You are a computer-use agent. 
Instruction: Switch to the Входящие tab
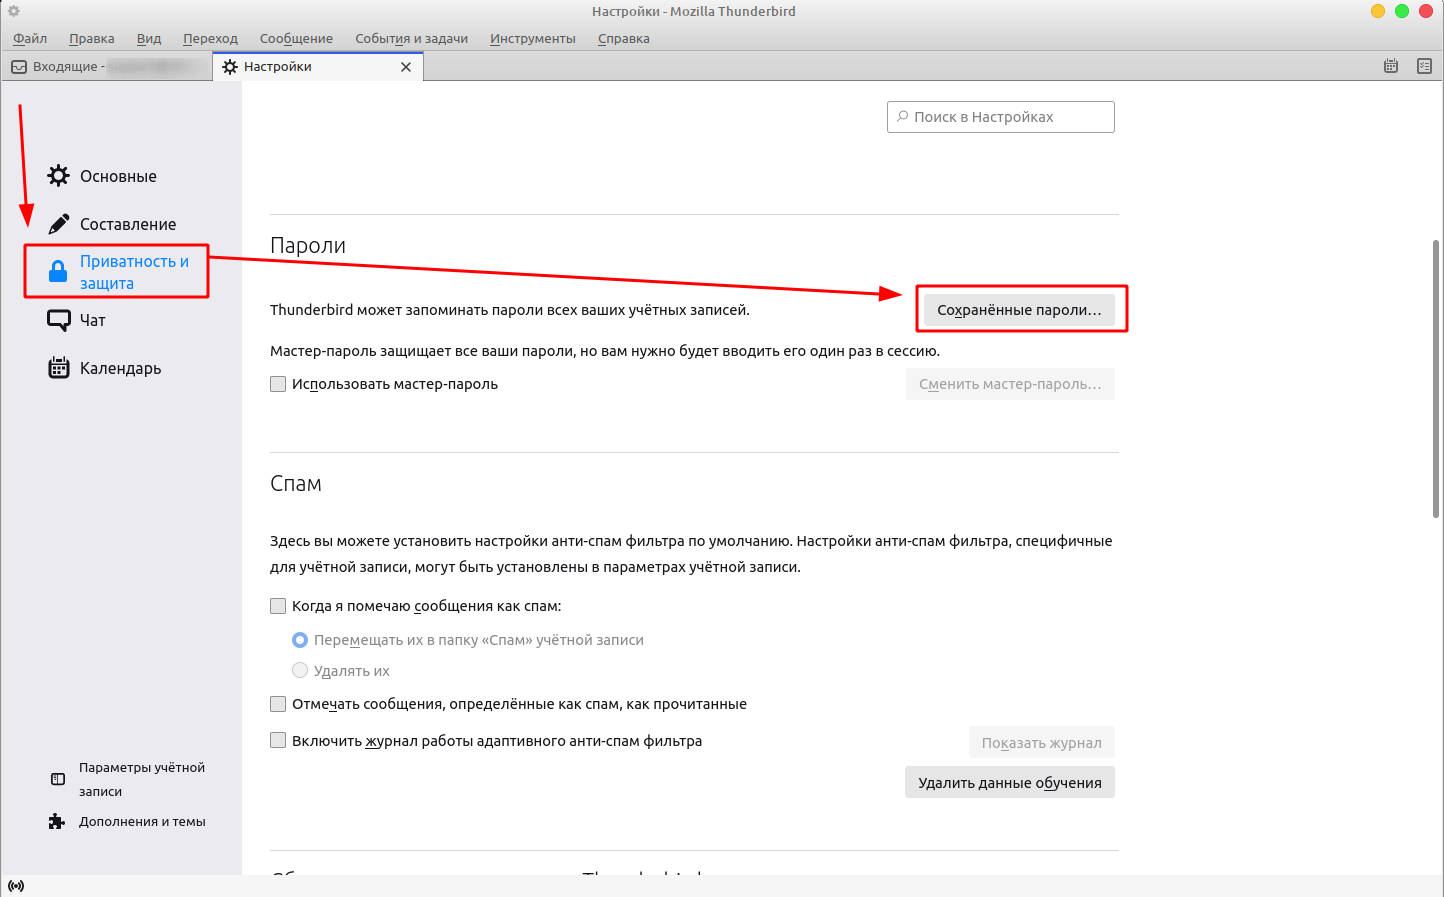pos(65,66)
